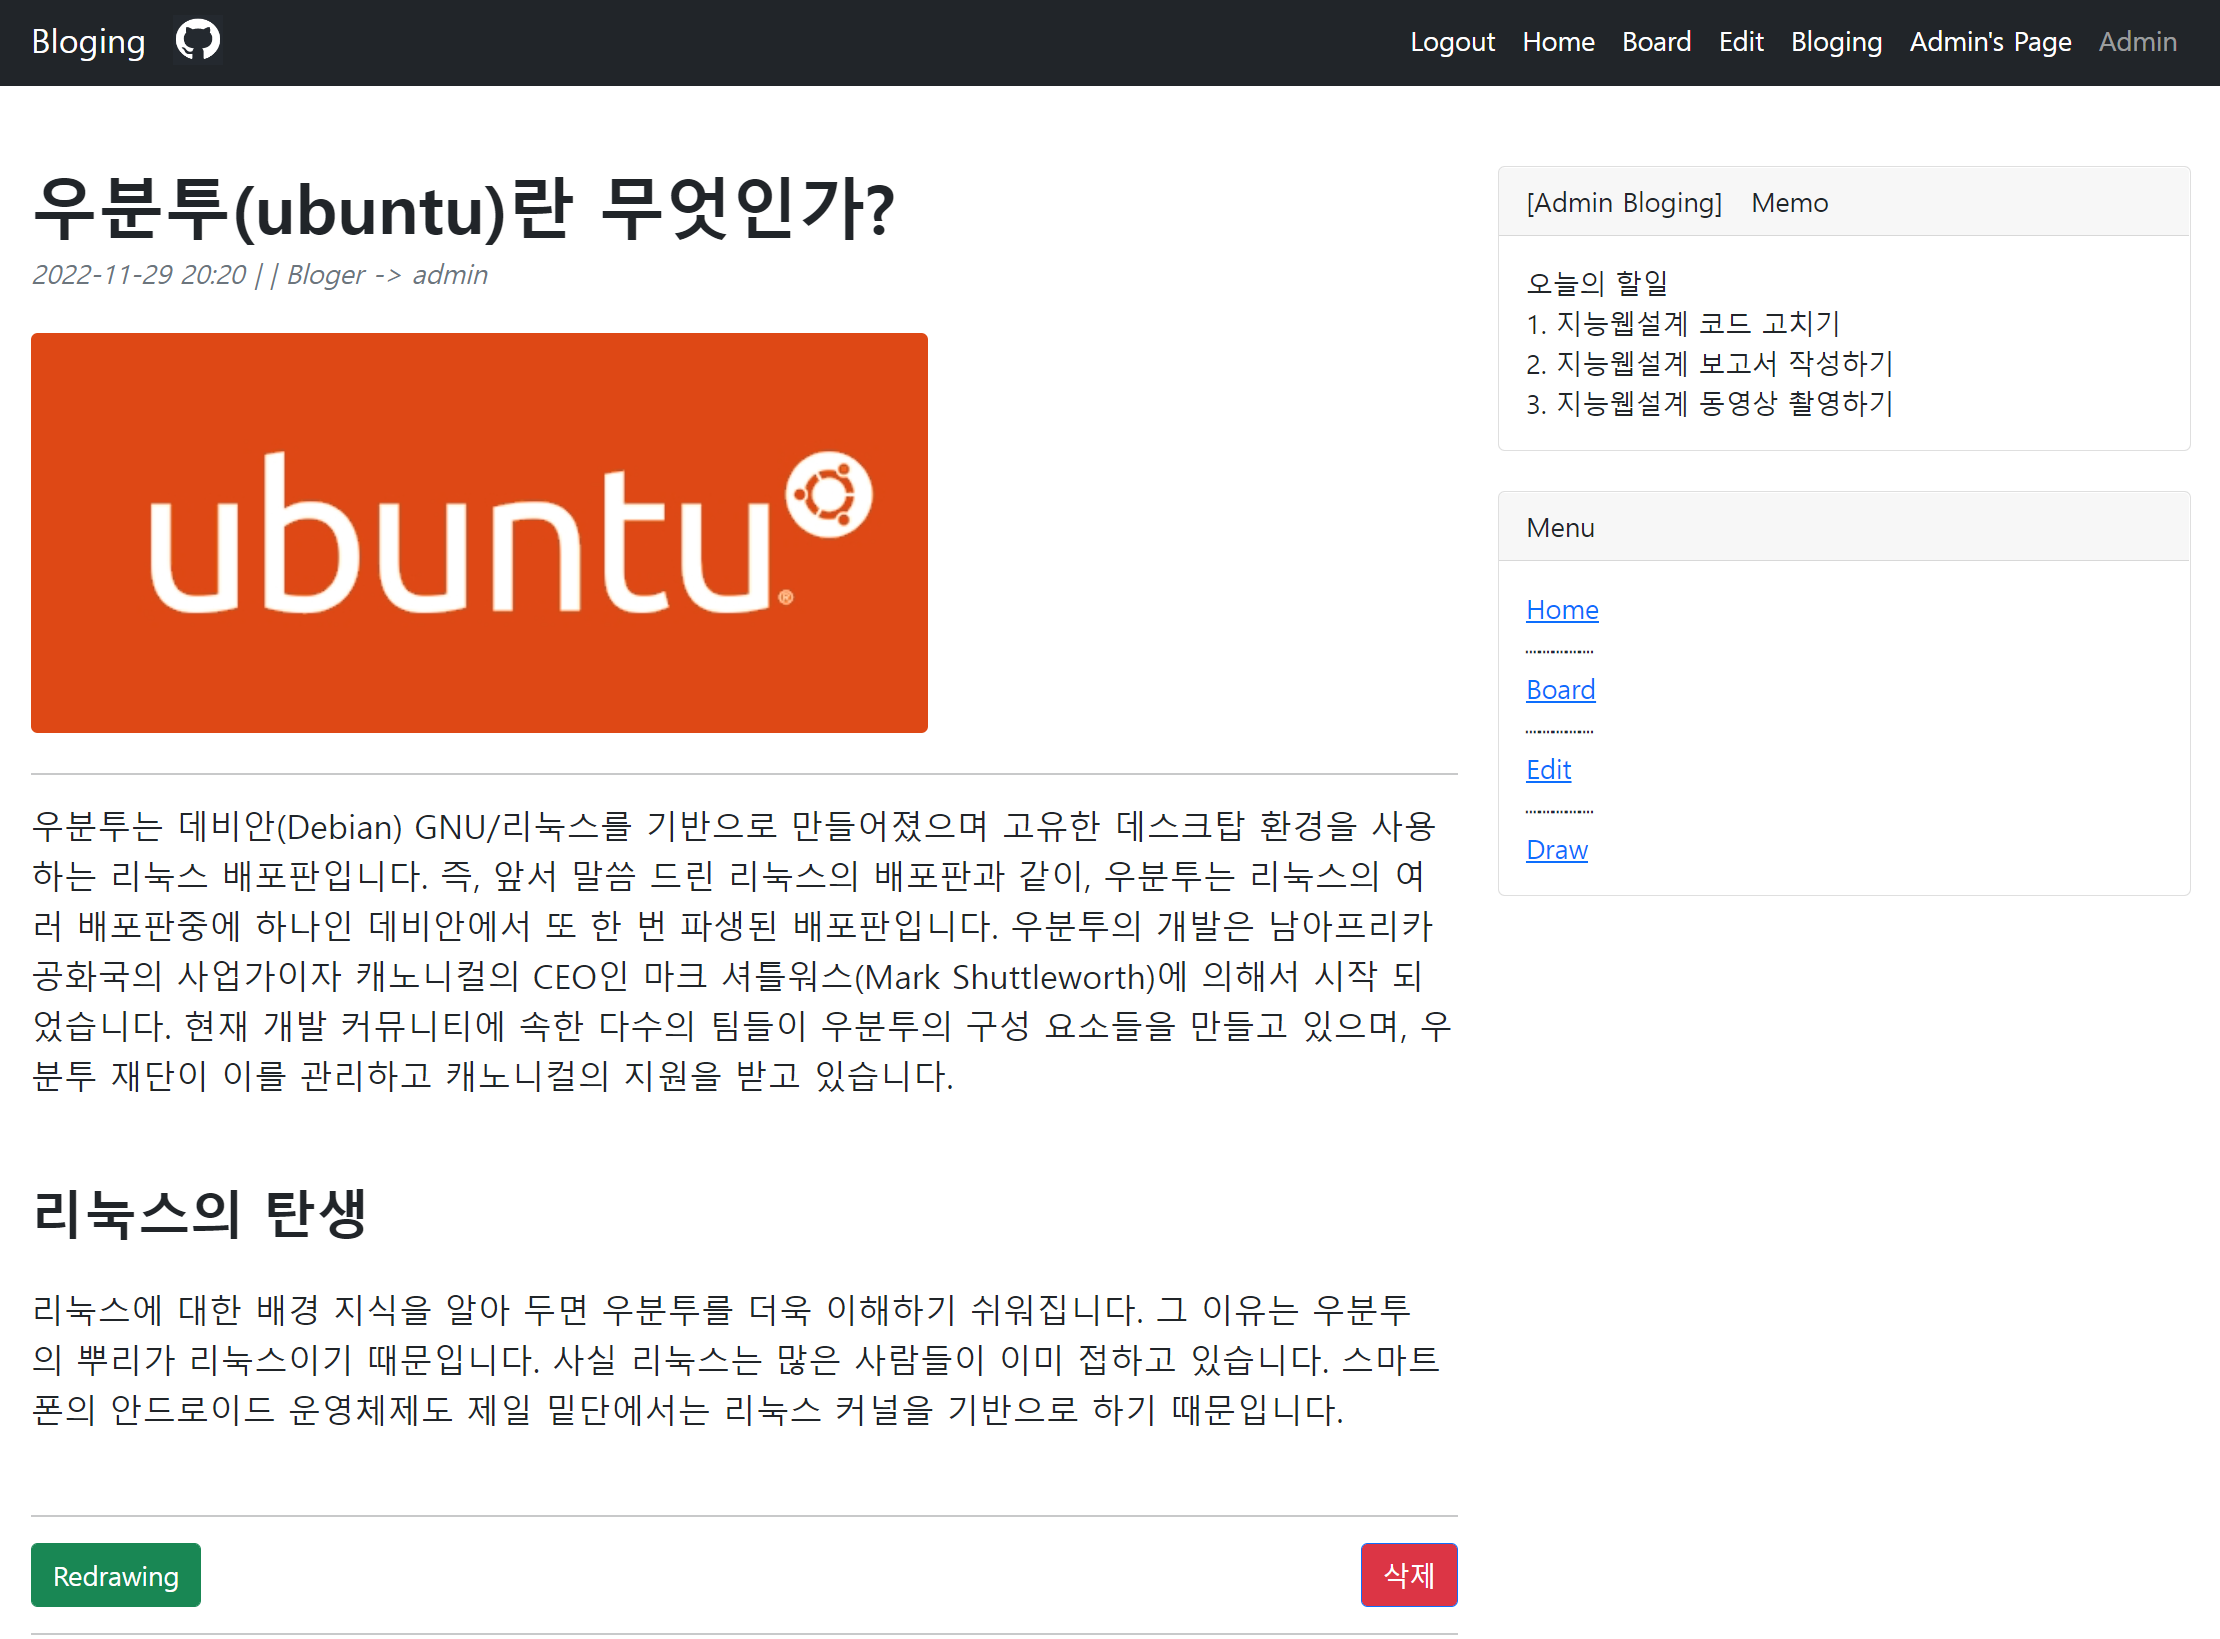
Task: Click the 리눅스의 탄생 section heading
Action: 200,1214
